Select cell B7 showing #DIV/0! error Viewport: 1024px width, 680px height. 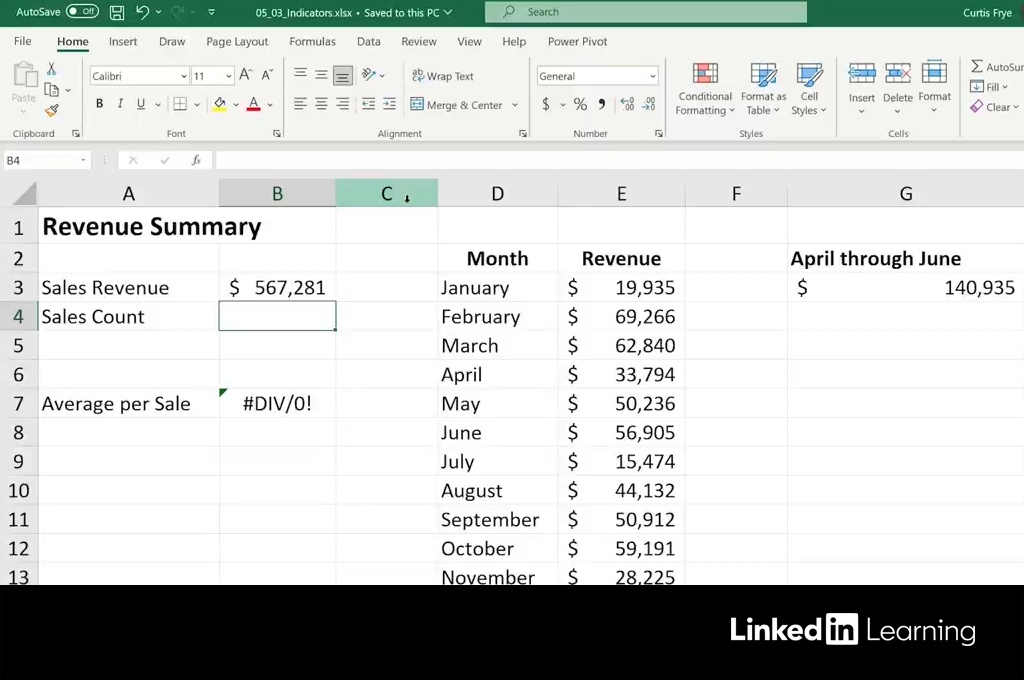(277, 404)
